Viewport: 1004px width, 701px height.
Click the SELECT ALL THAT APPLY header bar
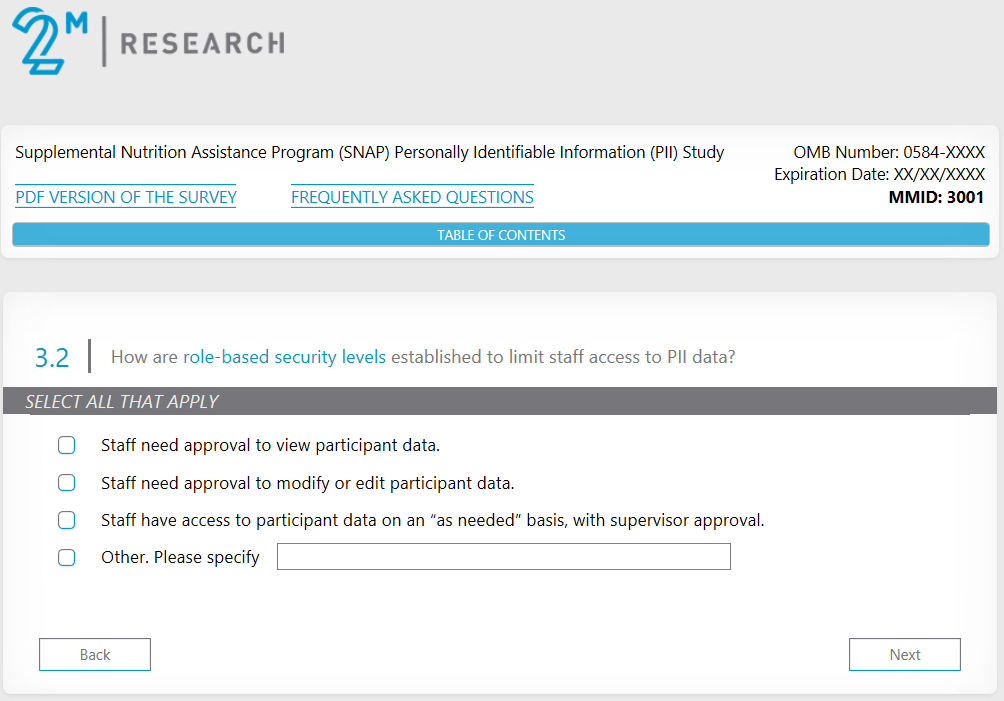click(x=500, y=402)
